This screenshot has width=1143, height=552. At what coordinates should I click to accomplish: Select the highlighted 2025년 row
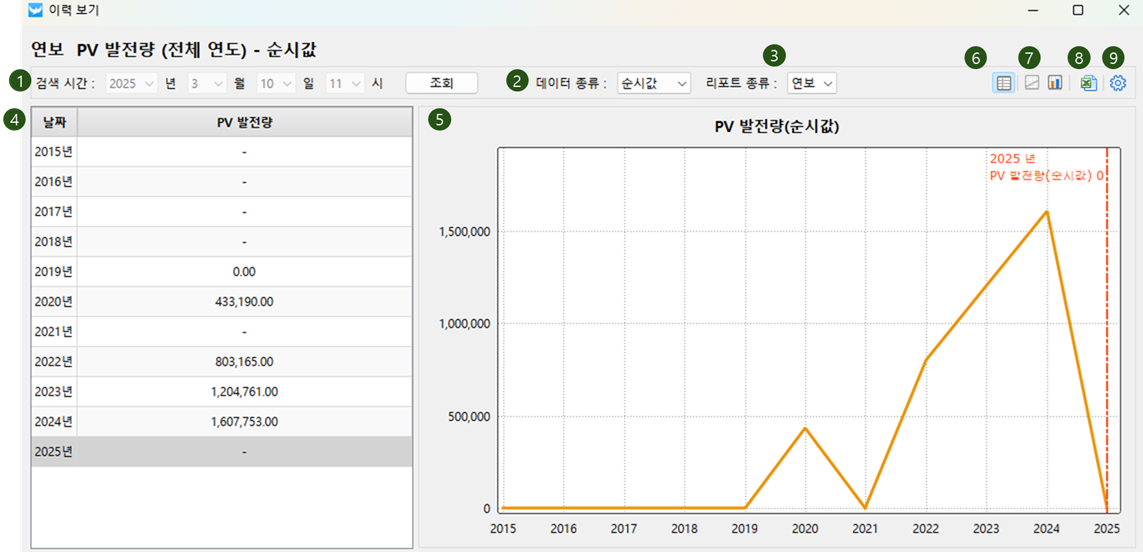[x=220, y=451]
